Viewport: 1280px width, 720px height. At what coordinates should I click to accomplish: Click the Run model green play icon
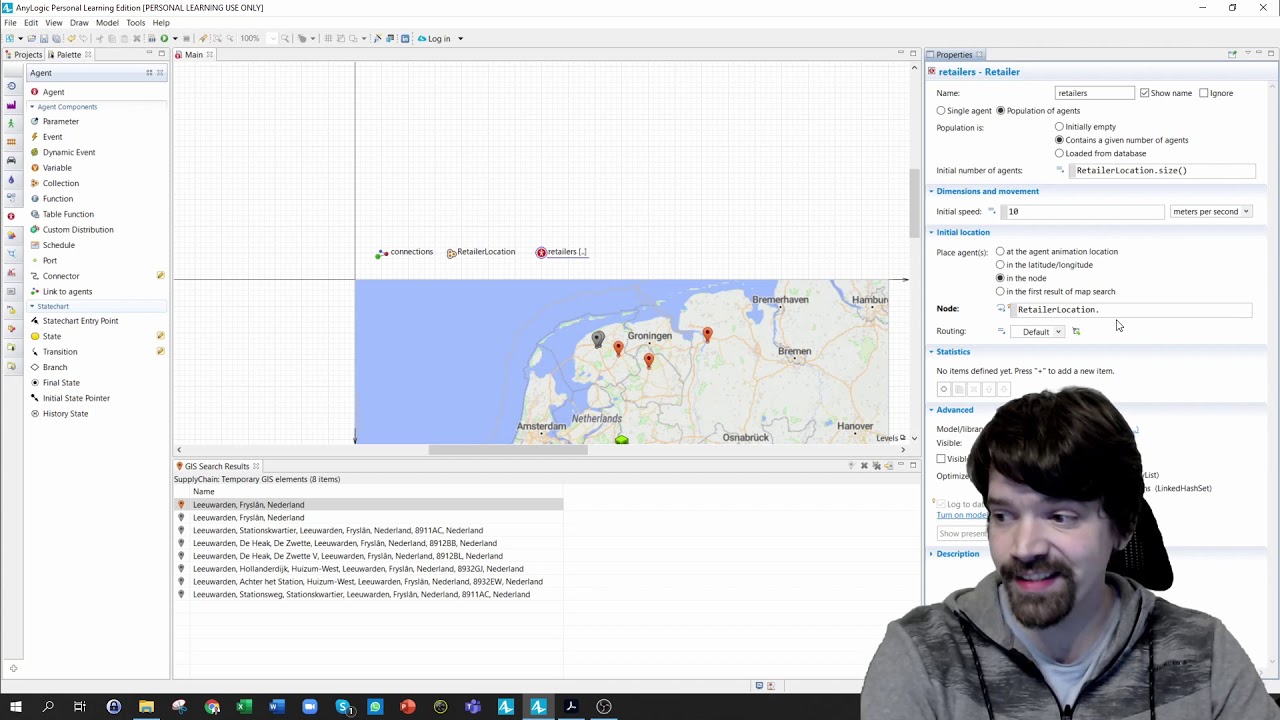tap(164, 38)
